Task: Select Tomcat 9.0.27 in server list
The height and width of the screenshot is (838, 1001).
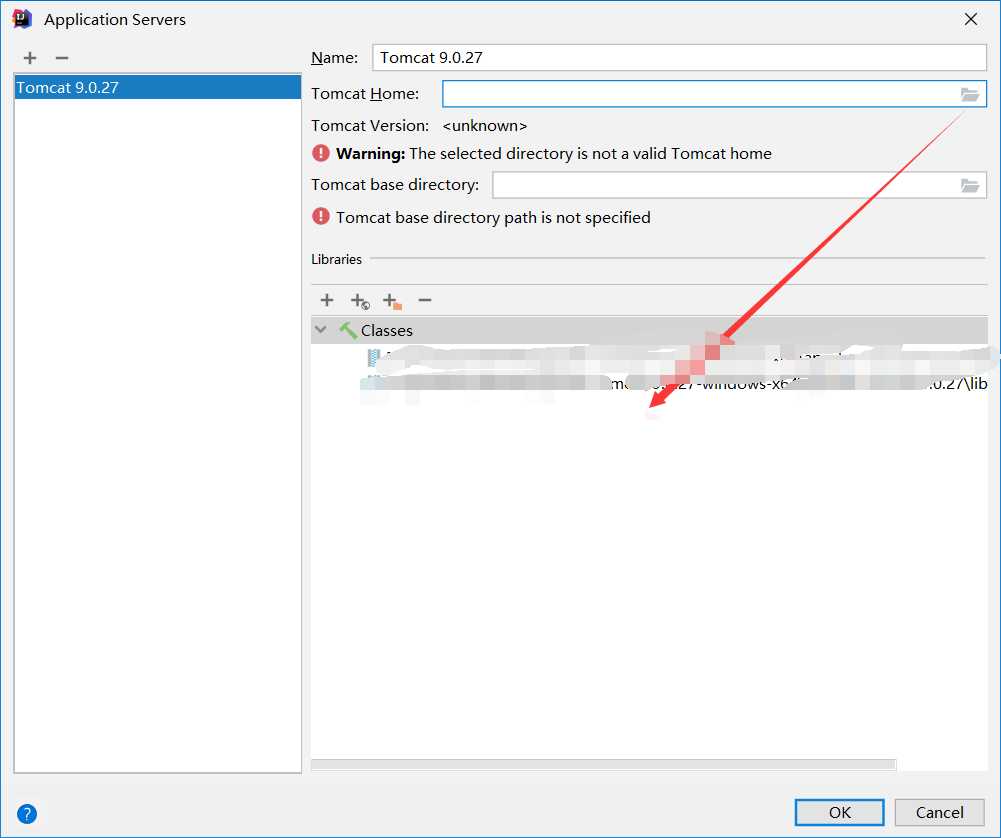Action: click(157, 87)
